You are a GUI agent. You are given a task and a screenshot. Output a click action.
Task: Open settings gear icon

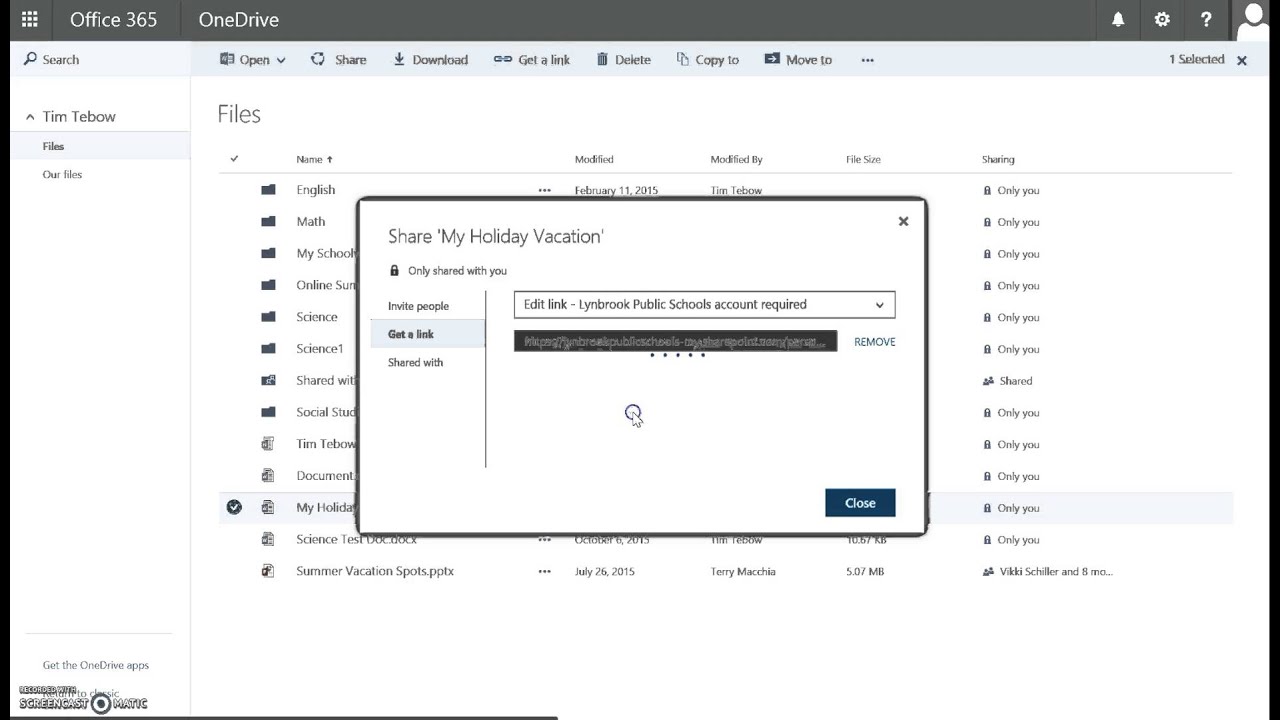[1162, 19]
